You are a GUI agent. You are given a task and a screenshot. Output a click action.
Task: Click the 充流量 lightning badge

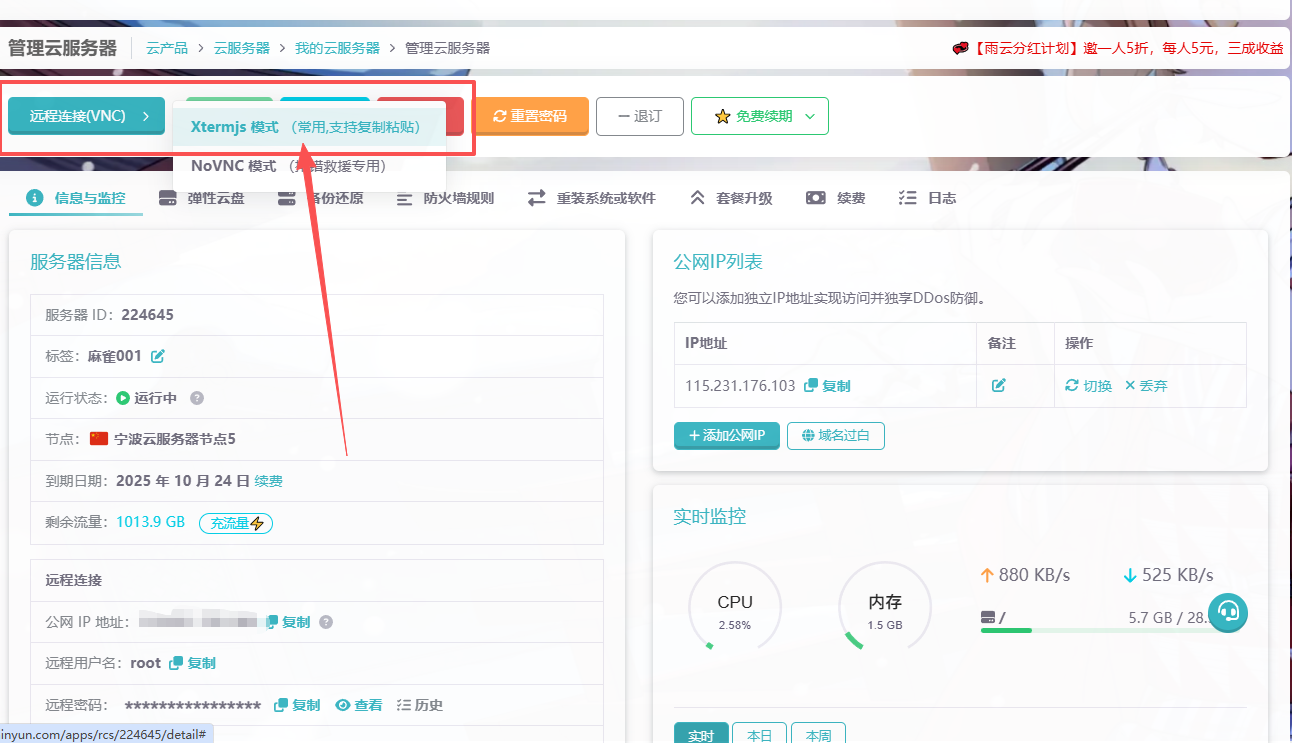pyautogui.click(x=236, y=522)
